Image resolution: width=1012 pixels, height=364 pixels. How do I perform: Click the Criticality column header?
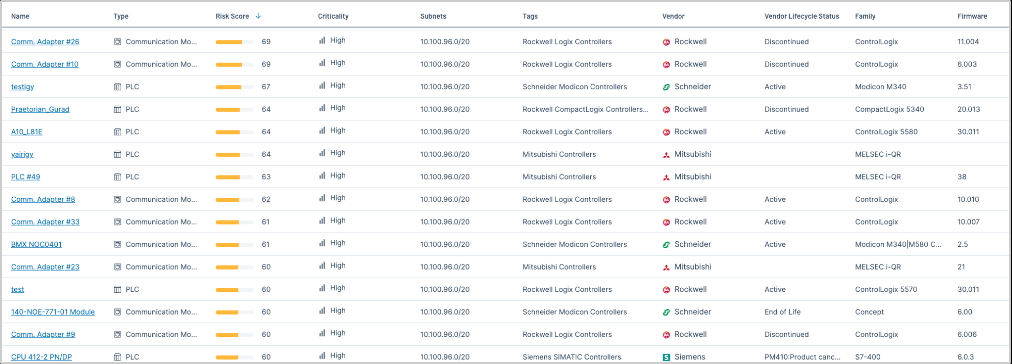333,16
